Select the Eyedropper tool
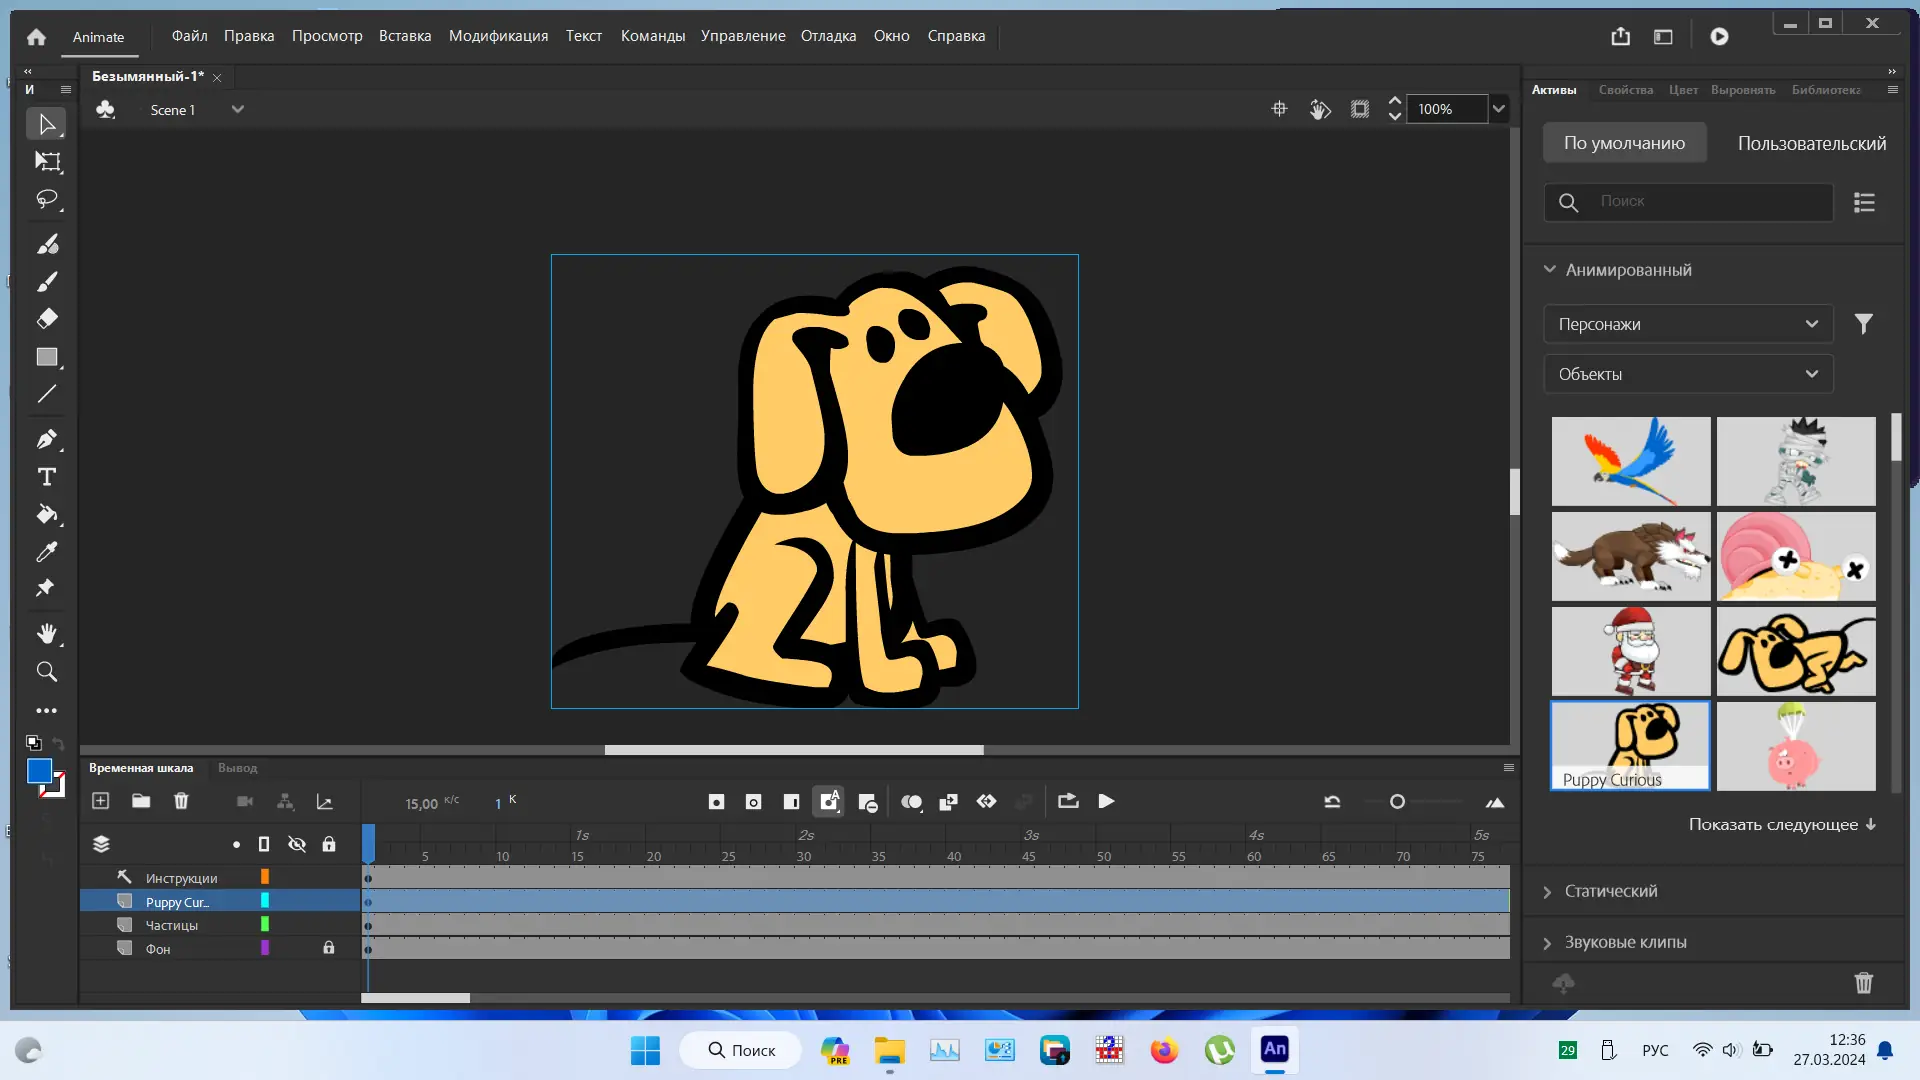 46,551
